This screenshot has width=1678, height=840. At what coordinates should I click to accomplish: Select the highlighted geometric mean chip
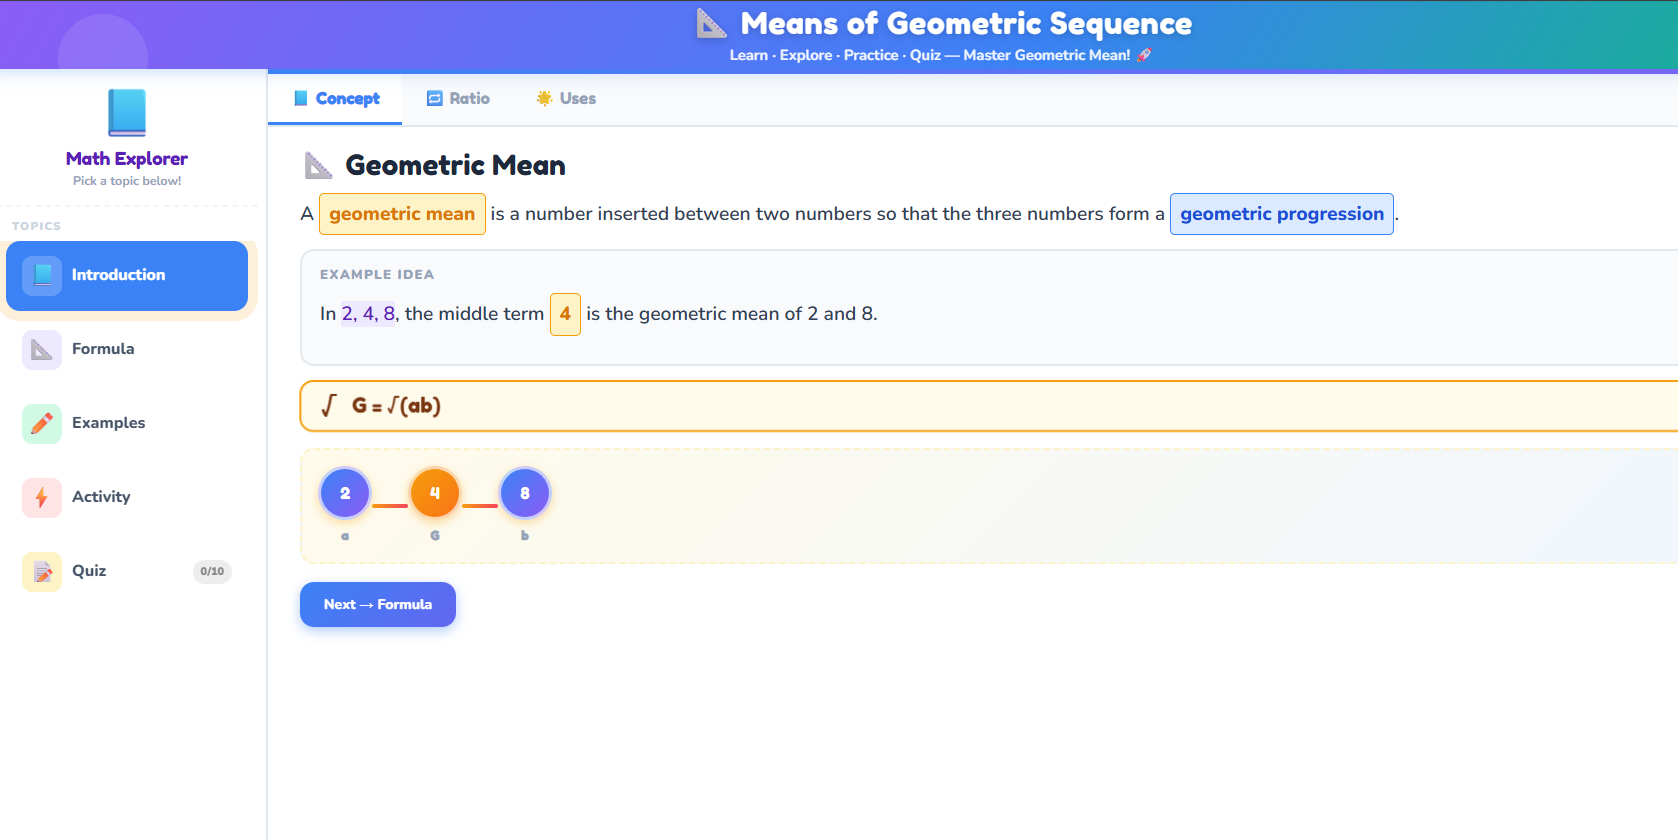coord(402,214)
